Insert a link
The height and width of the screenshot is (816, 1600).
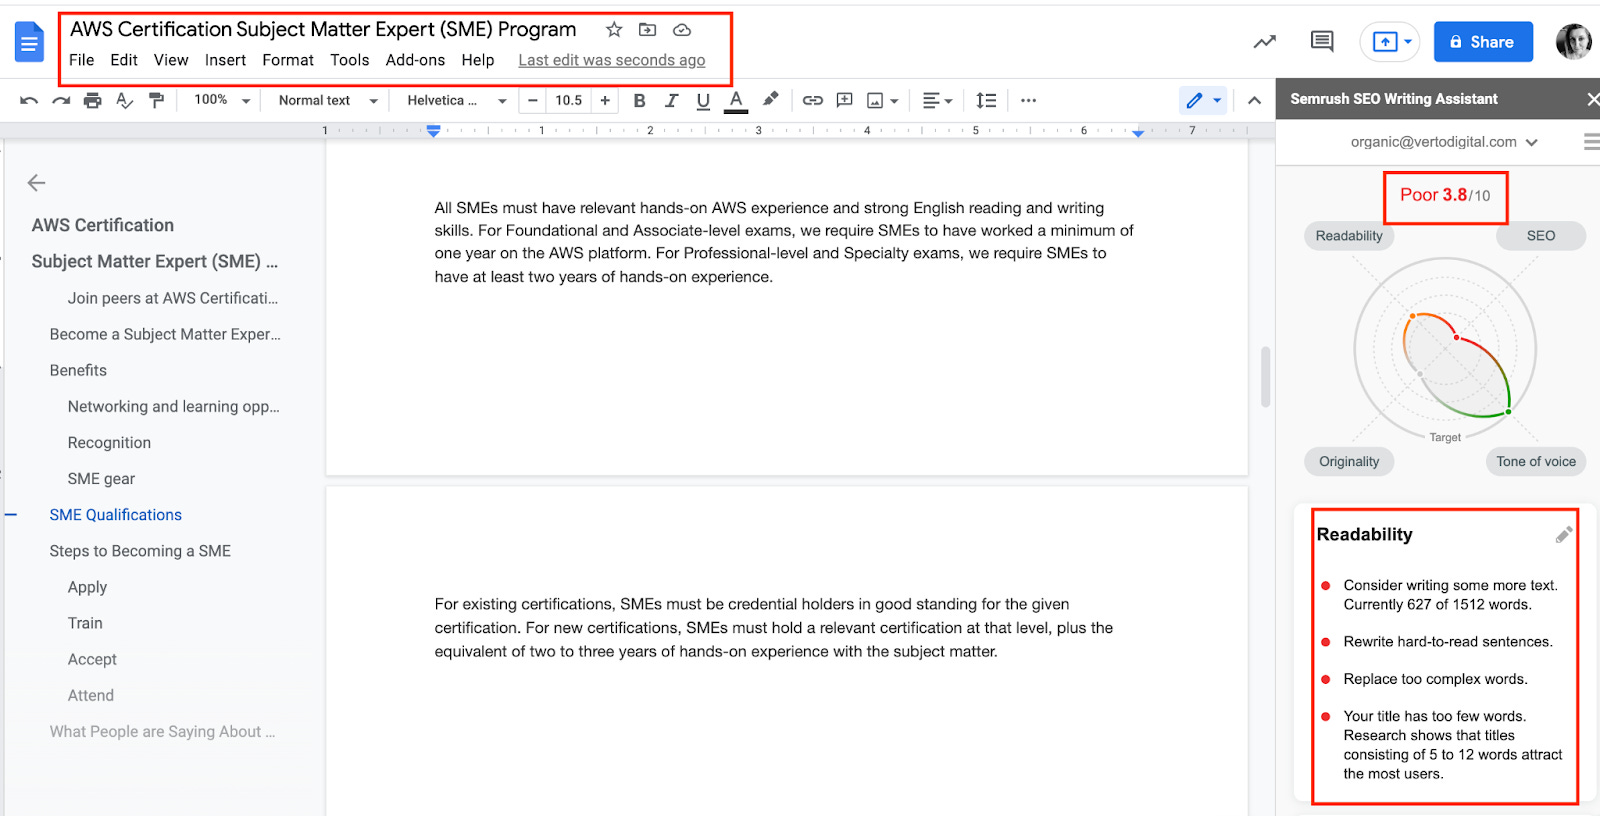tap(813, 100)
